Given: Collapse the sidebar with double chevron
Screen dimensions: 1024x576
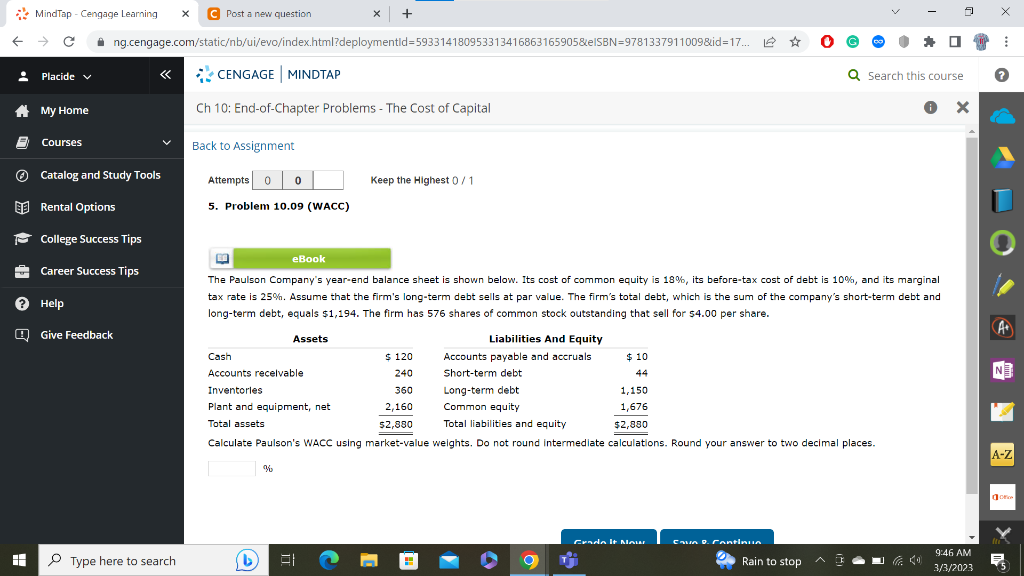Looking at the screenshot, I should (x=165, y=75).
